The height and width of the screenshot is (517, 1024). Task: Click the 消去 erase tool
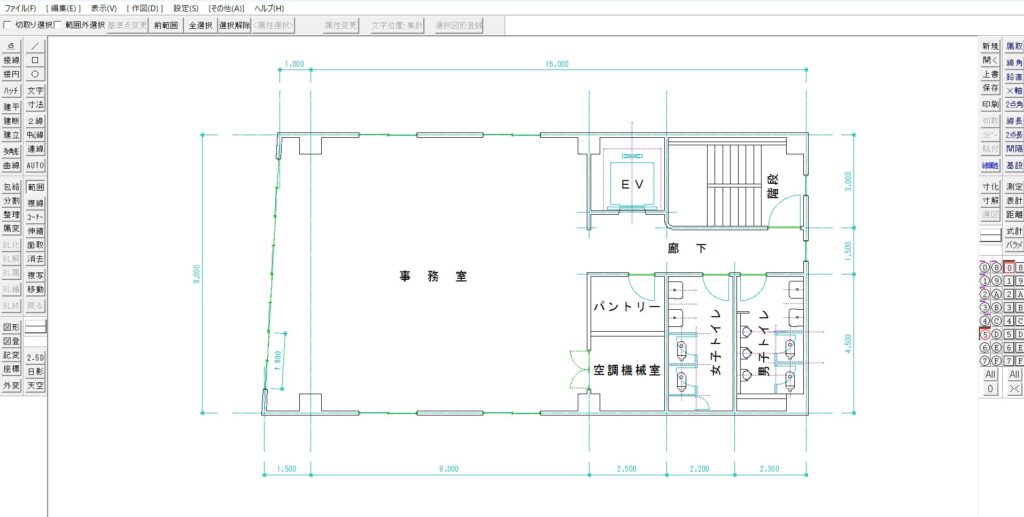click(x=35, y=259)
